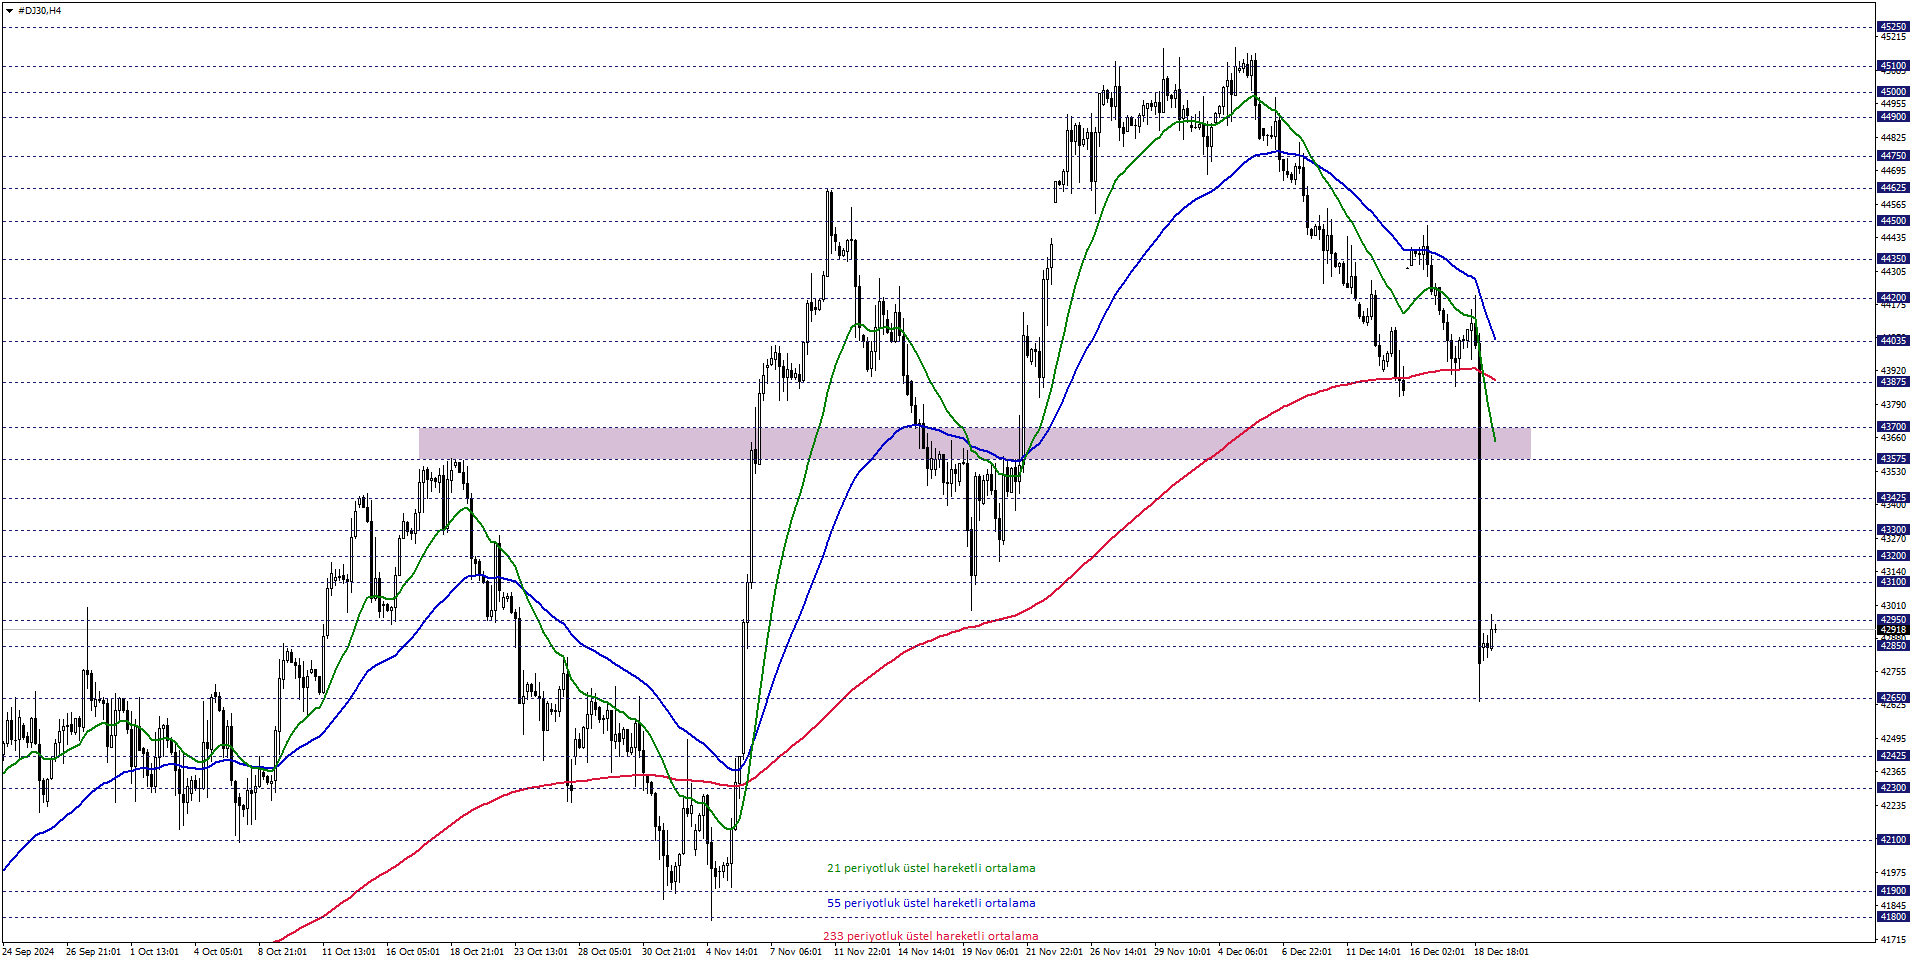This screenshot has height=963, width=1916.
Task: Click the 4 Oct 05:01 time label
Action: 218,952
